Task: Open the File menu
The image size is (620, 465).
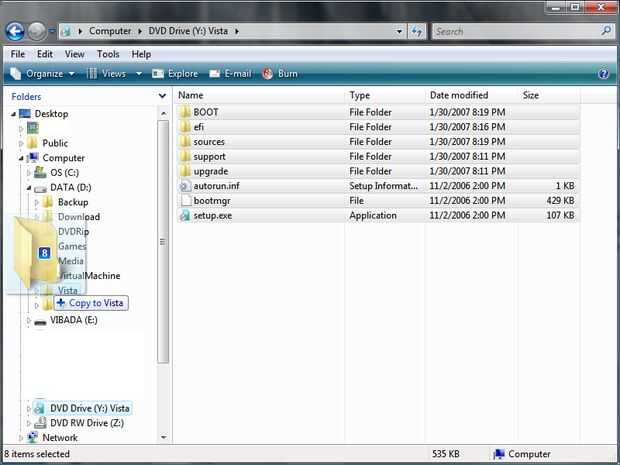Action: (x=18, y=54)
